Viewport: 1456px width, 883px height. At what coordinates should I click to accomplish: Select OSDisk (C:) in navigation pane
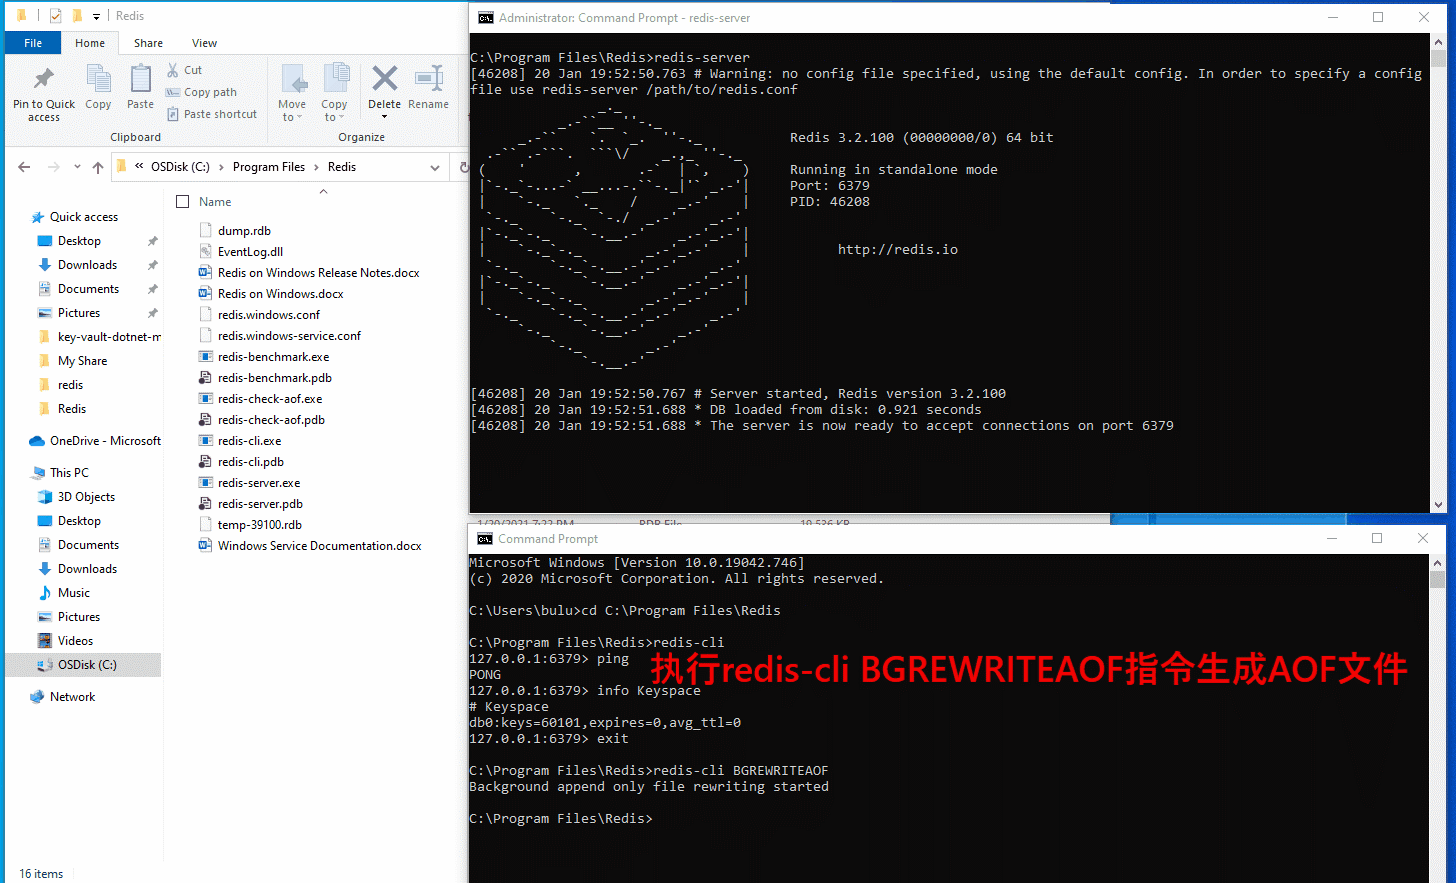click(x=87, y=665)
